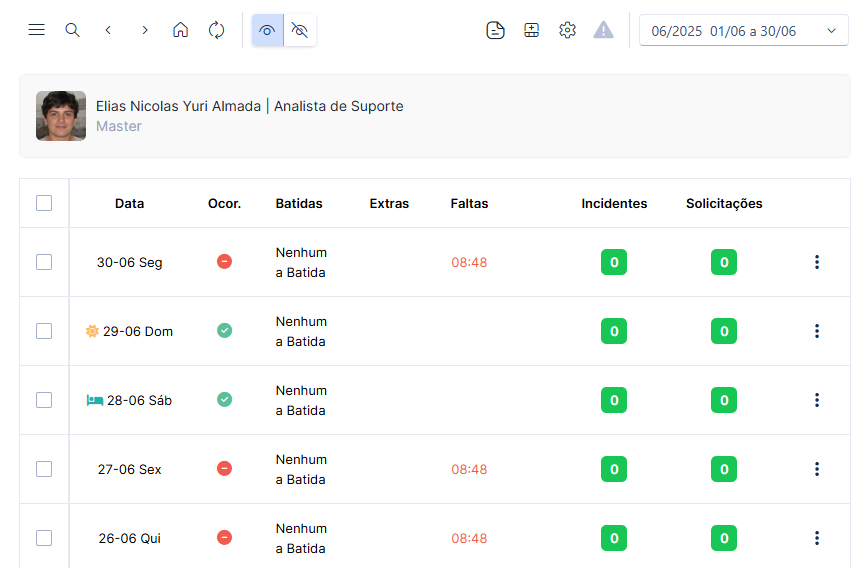858x568 pixels.
Task: Click Incidentes badge for 28-06 Sáb
Action: (x=614, y=400)
